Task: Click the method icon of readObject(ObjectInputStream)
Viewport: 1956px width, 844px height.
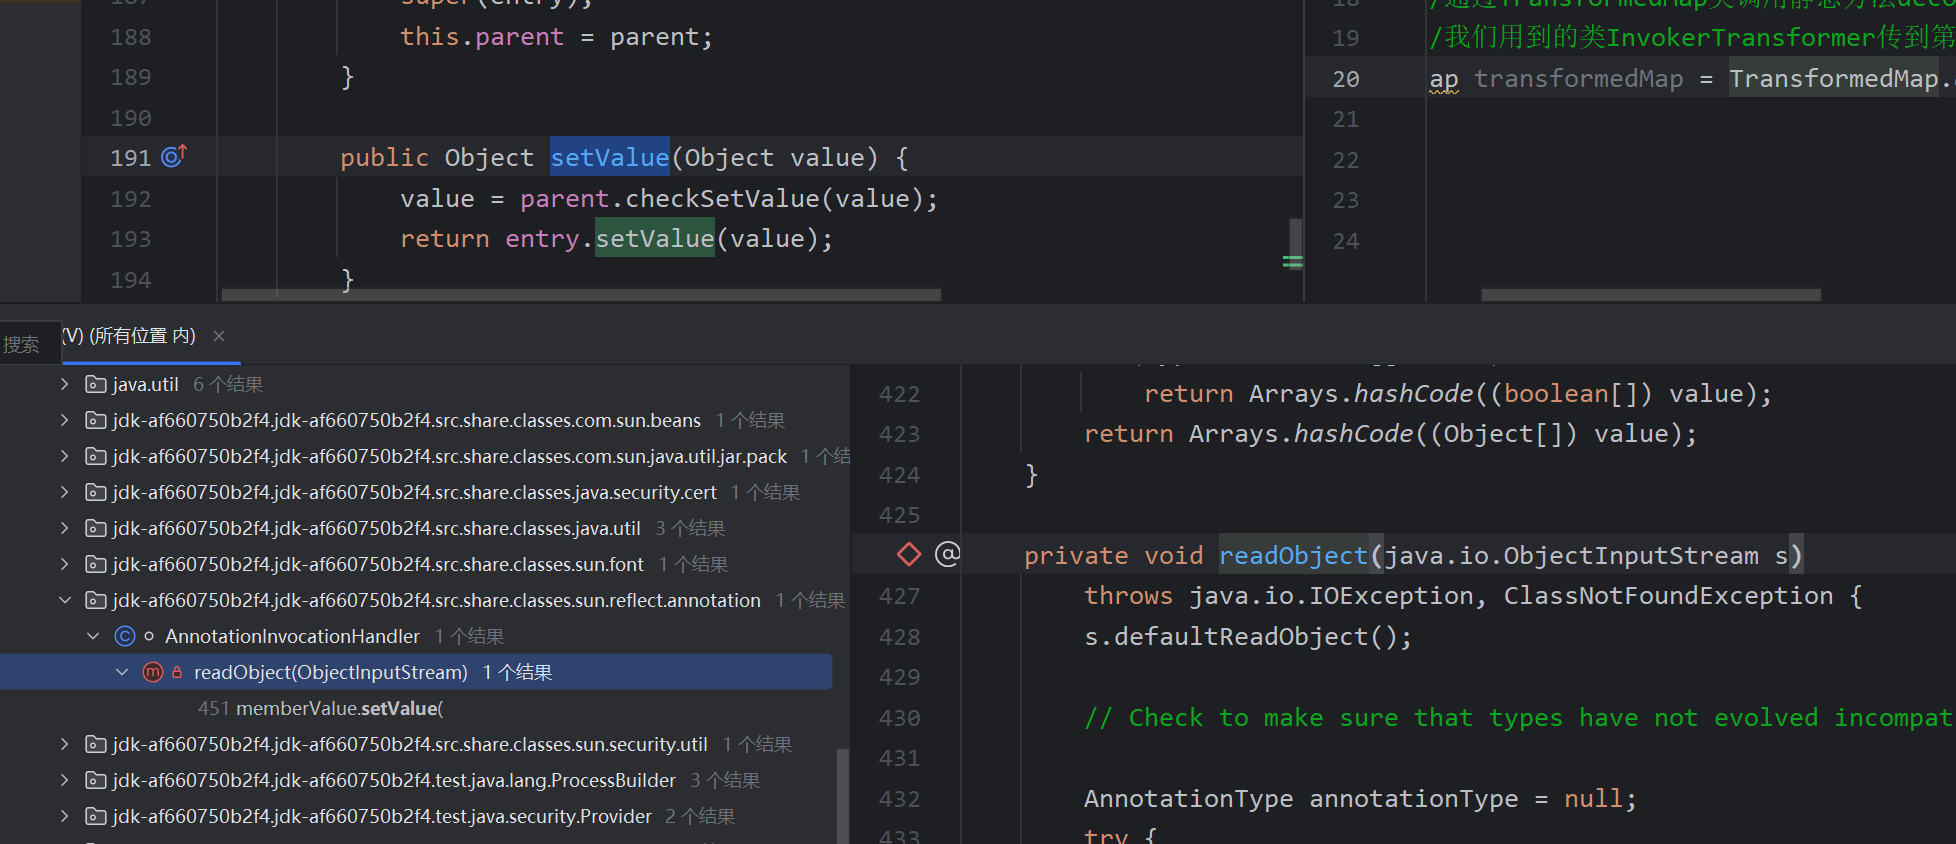Action: (153, 672)
